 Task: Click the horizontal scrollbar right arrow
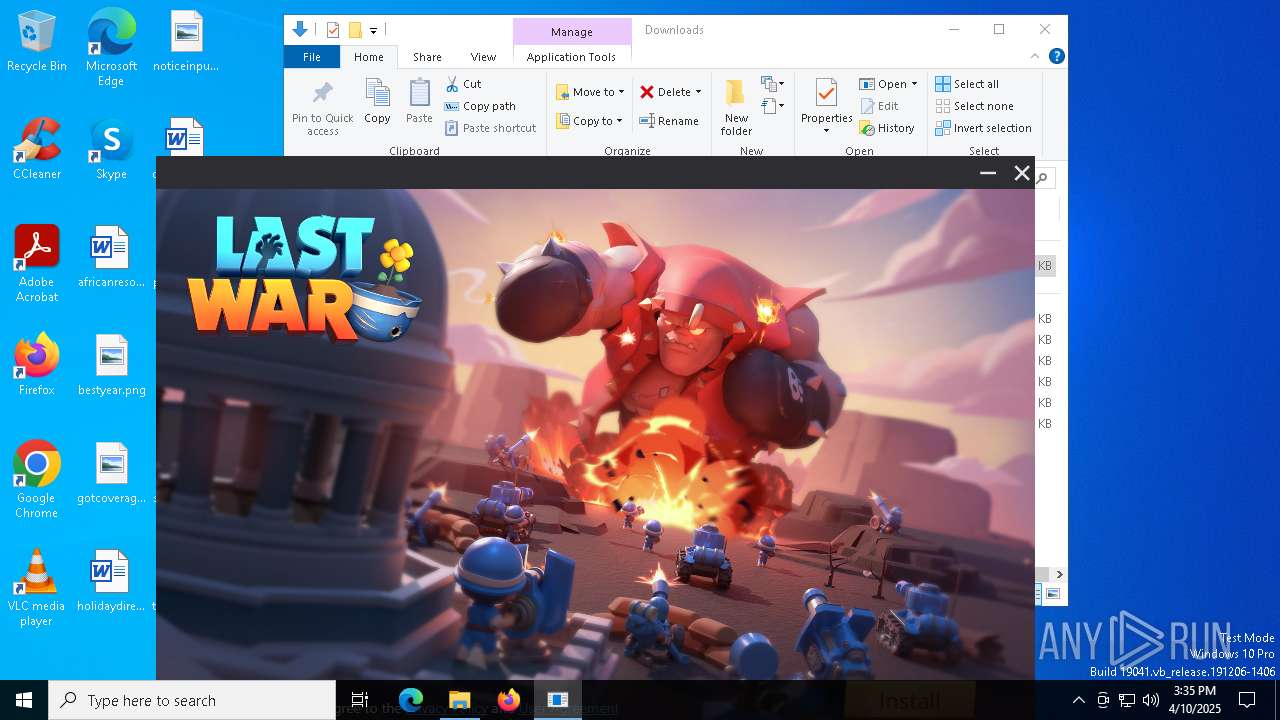[1059, 574]
